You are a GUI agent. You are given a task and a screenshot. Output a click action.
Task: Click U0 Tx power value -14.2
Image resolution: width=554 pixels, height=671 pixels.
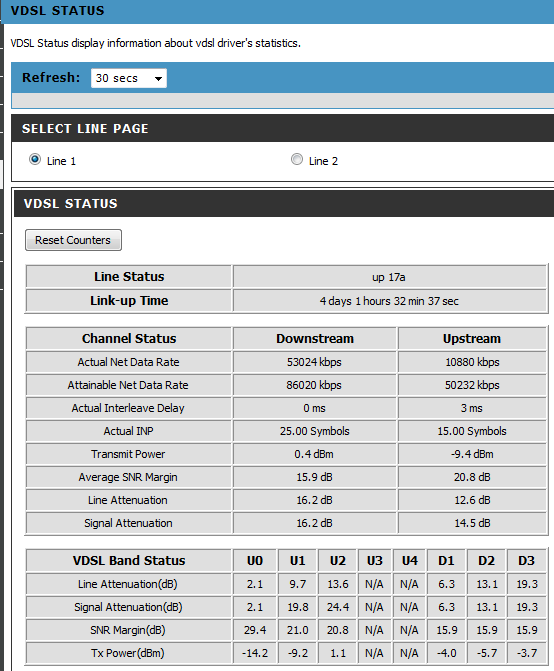255,653
